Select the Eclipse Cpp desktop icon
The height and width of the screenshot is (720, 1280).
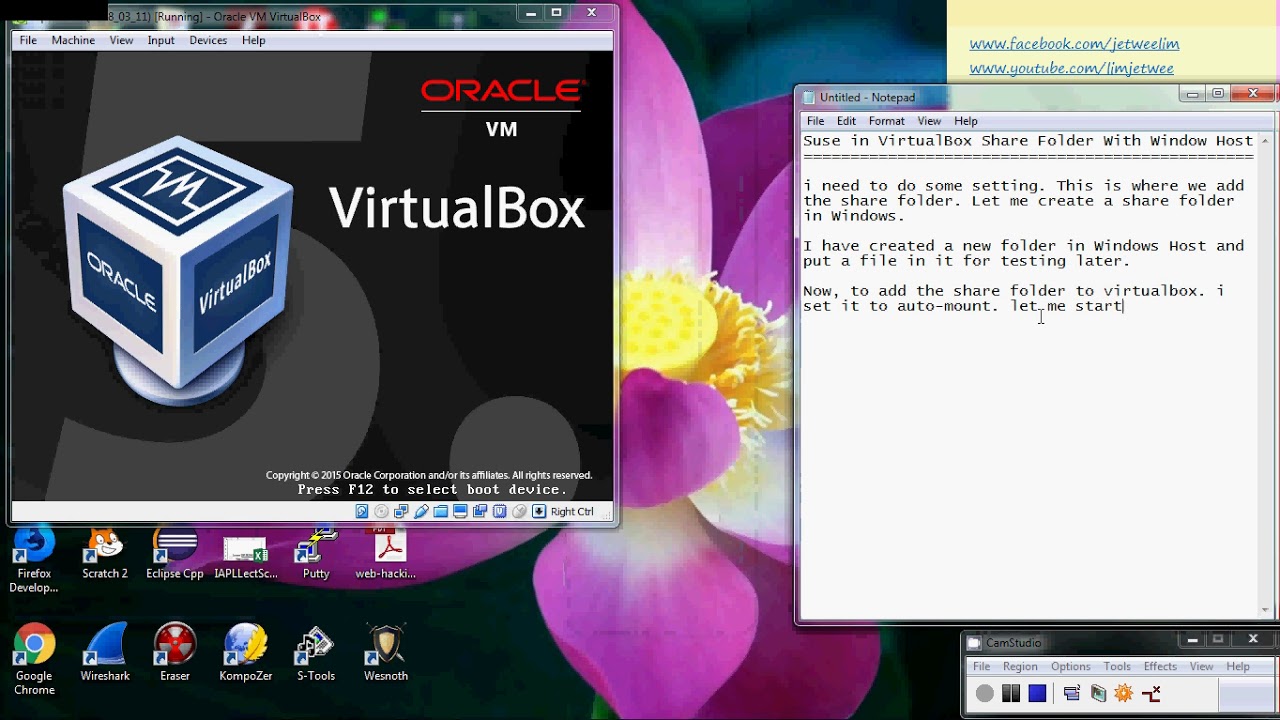click(x=175, y=554)
